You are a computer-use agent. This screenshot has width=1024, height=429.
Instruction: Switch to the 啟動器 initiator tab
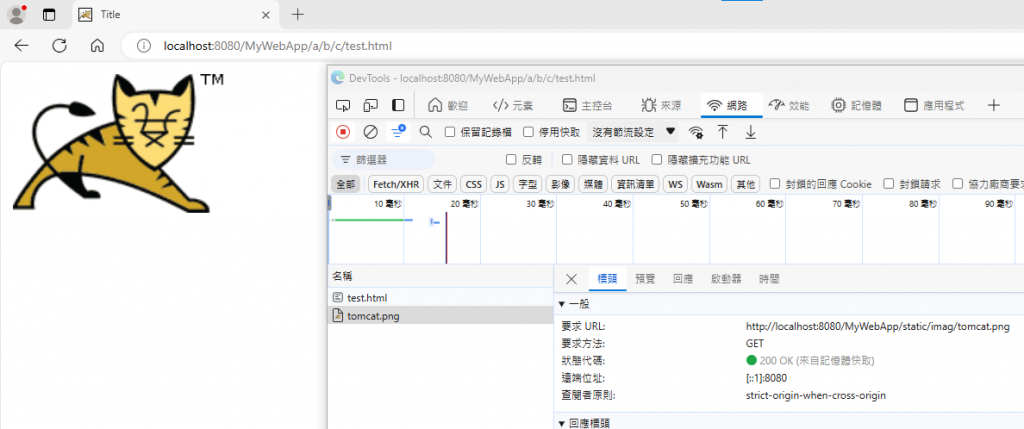click(726, 279)
